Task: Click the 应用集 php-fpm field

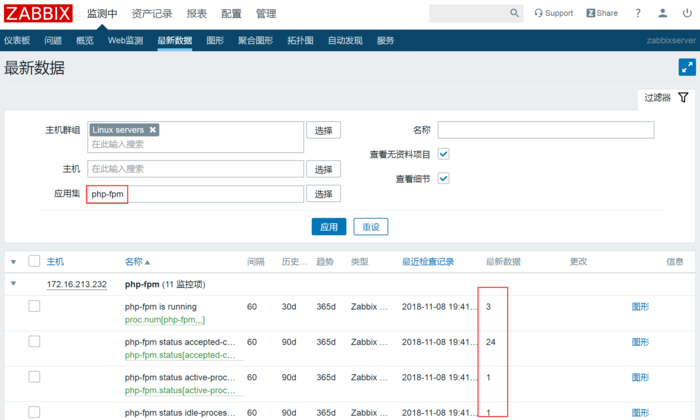Action: point(196,194)
